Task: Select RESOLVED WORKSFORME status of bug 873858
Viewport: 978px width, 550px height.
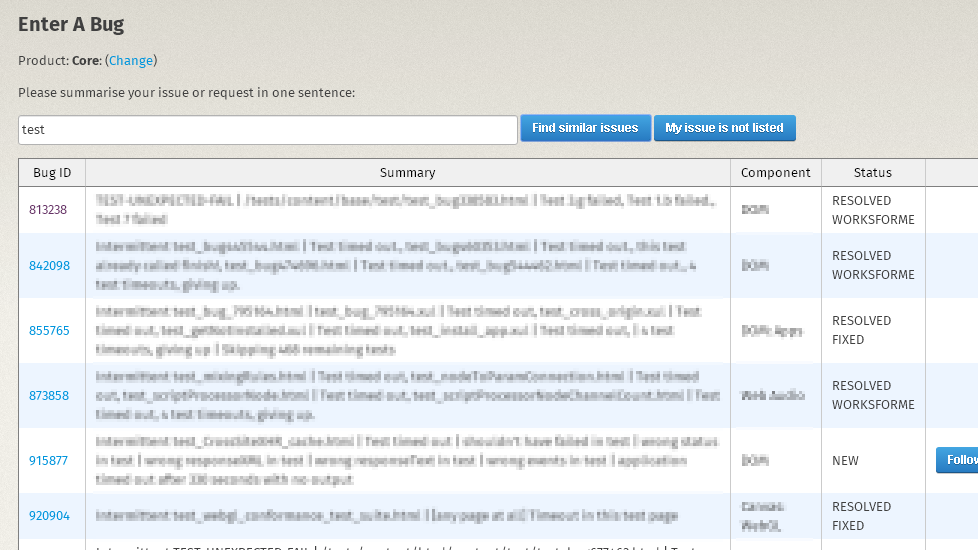Action: coord(873,395)
